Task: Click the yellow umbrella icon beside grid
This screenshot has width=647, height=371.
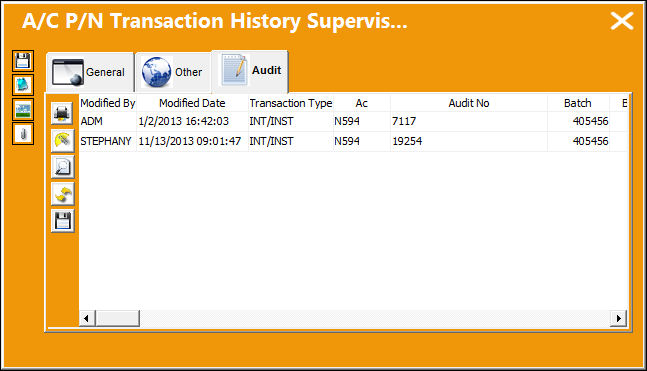Action: pos(62,140)
